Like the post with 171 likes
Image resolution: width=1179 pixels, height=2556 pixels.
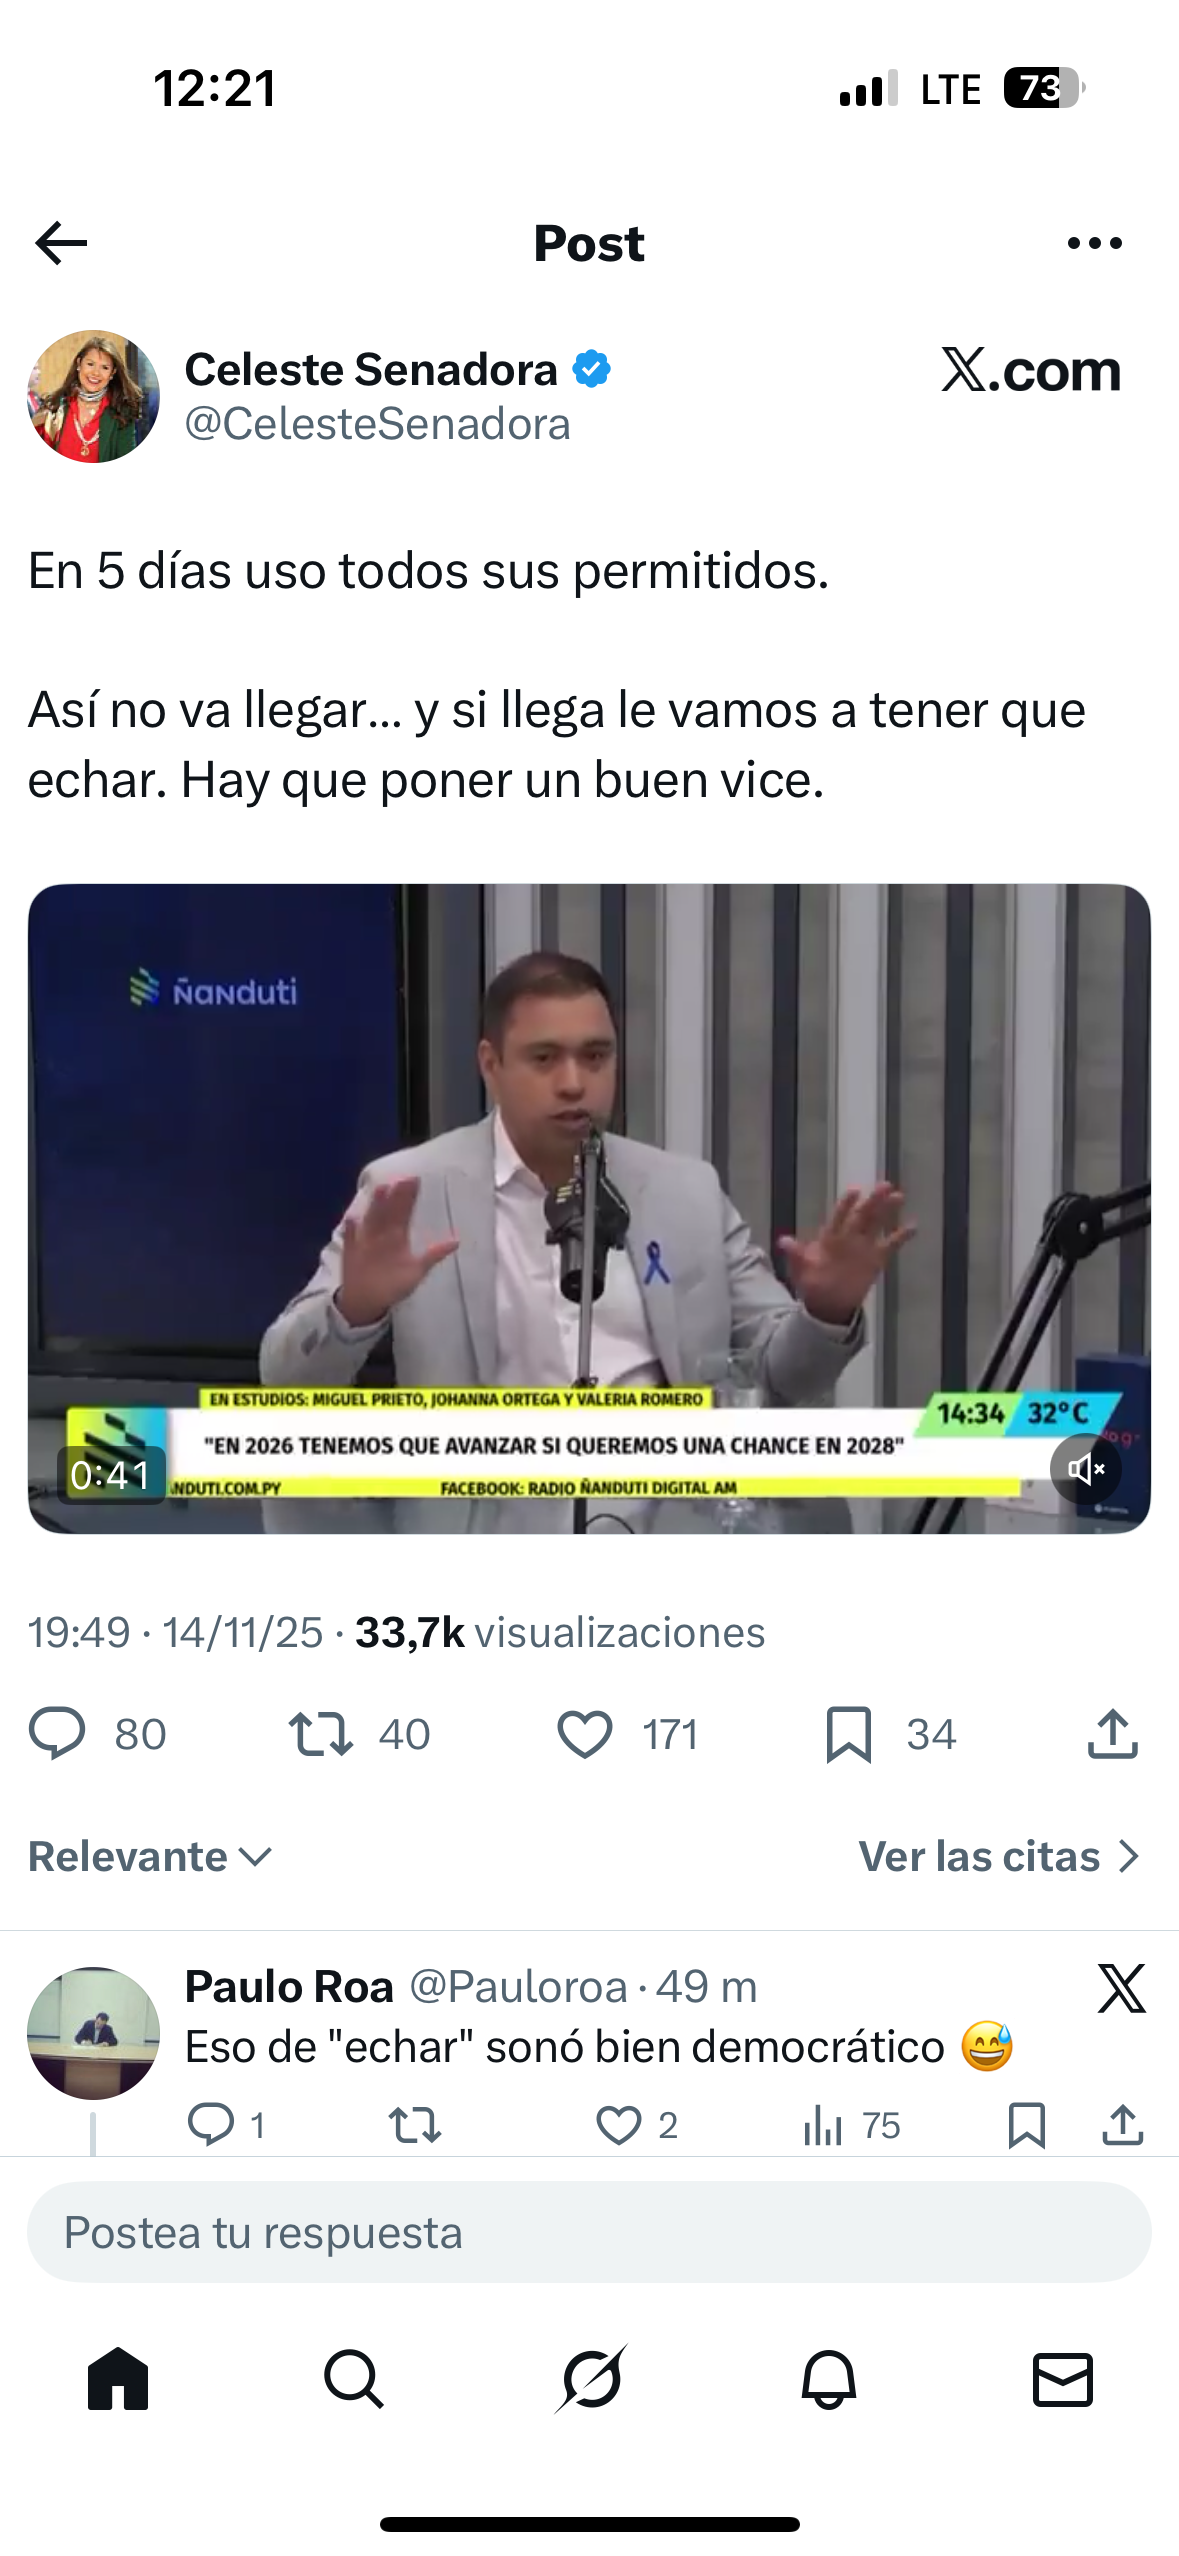(584, 1733)
